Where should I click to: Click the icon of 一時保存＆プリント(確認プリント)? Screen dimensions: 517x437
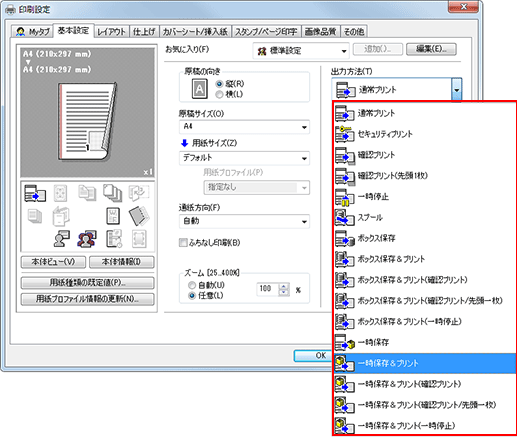[x=344, y=384]
